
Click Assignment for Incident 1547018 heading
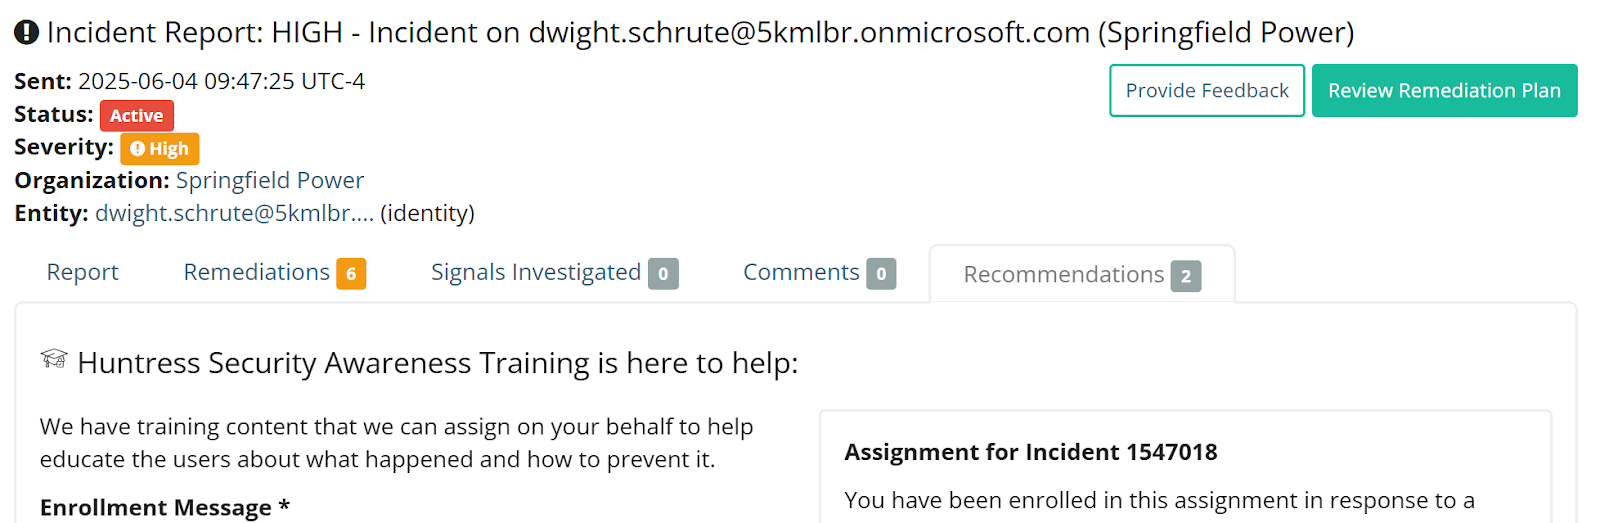[x=1031, y=452]
